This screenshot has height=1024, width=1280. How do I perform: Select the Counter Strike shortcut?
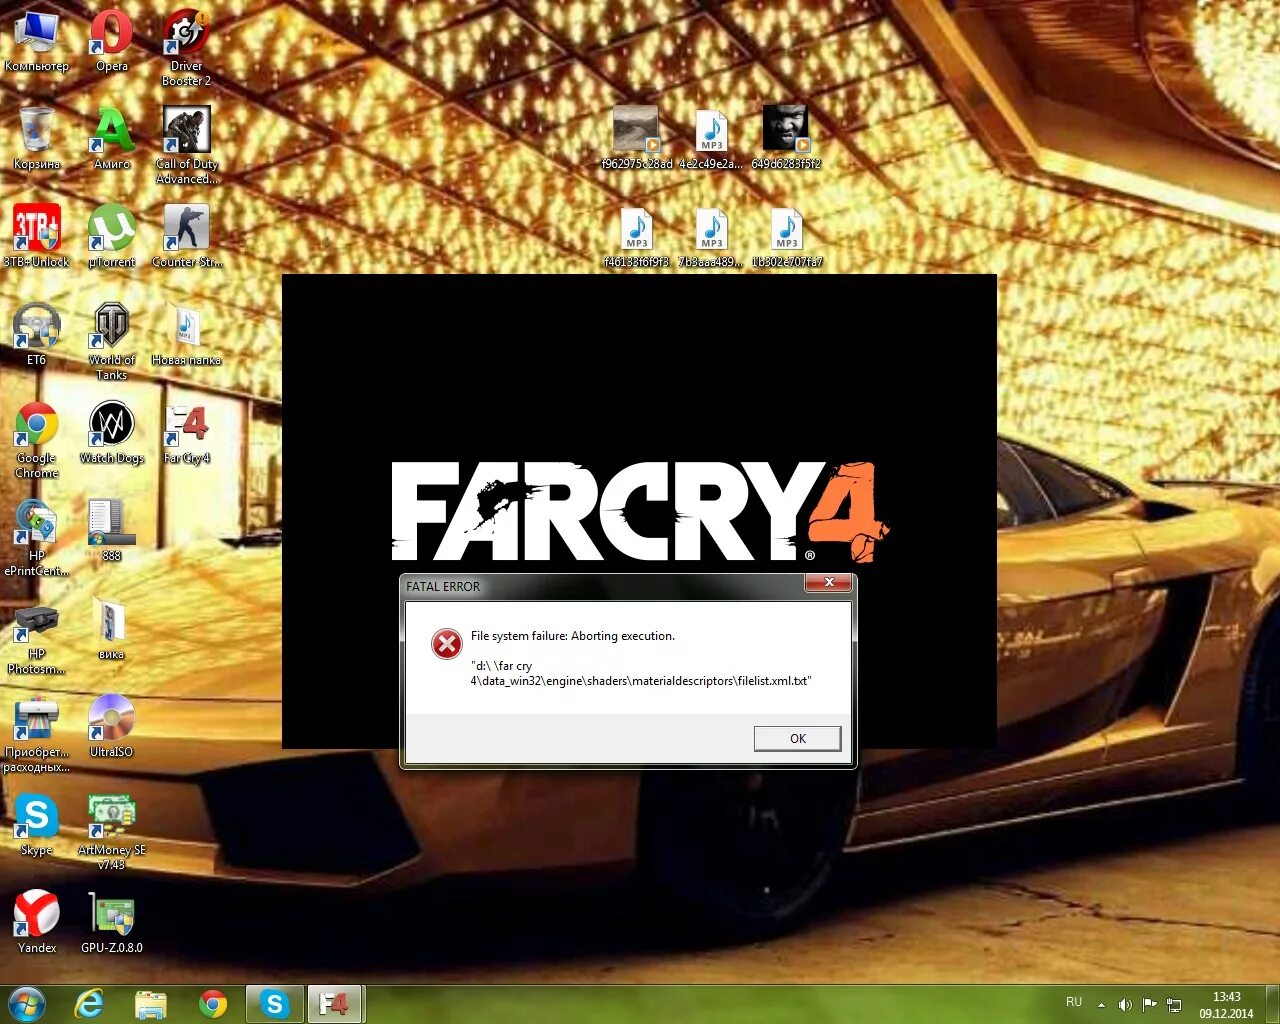pyautogui.click(x=186, y=236)
